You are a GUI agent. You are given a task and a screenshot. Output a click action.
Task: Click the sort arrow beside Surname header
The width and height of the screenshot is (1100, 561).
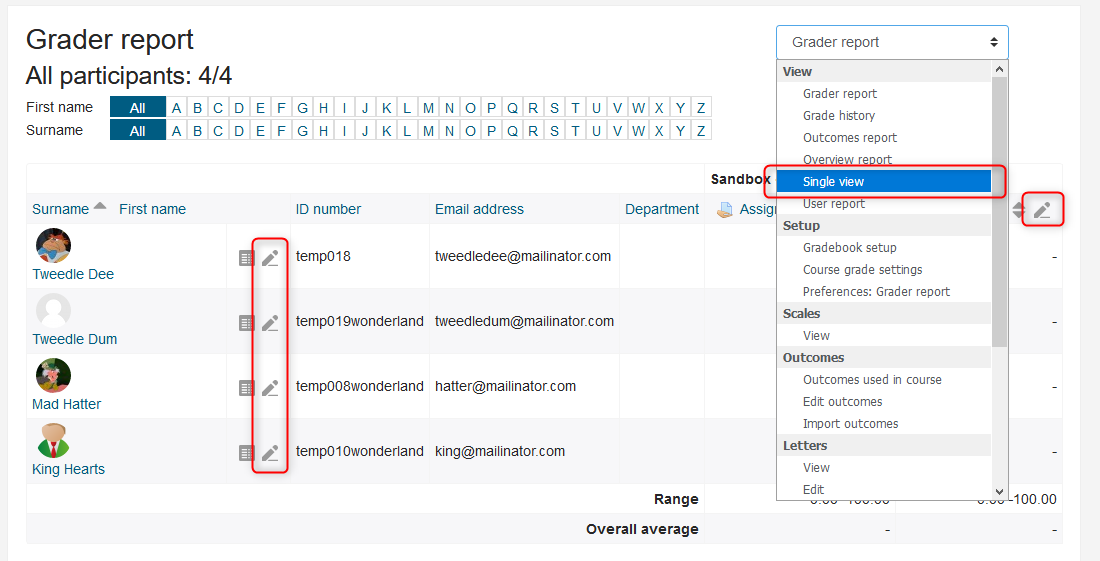click(x=99, y=207)
